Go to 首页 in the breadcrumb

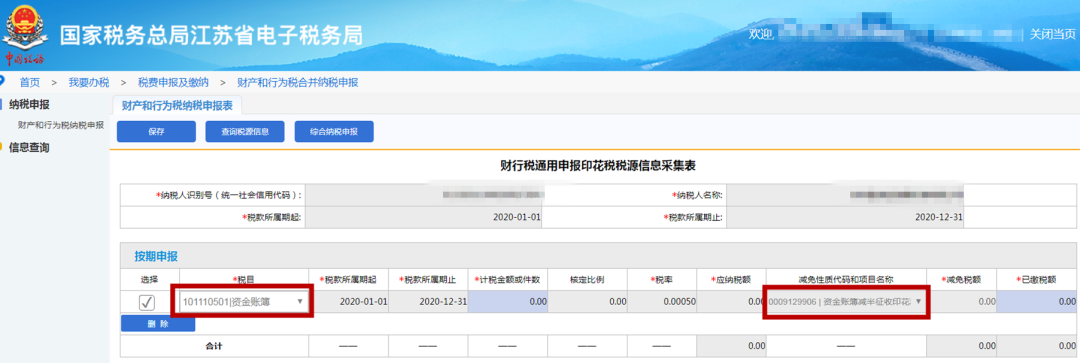click(30, 83)
